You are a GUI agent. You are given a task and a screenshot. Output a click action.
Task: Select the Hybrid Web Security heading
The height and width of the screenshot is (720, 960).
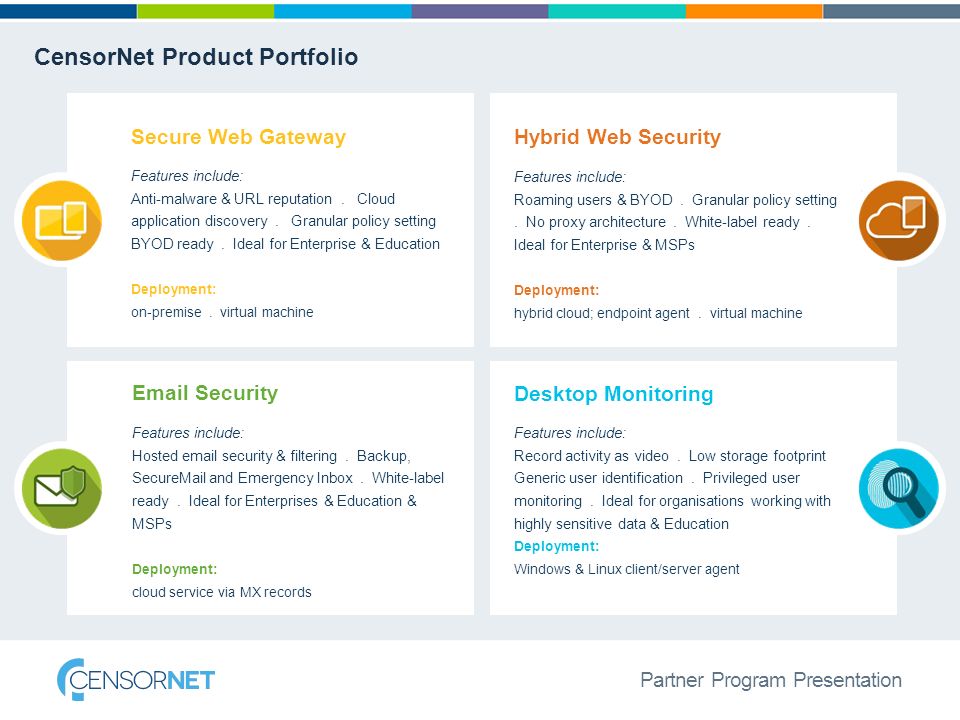617,137
